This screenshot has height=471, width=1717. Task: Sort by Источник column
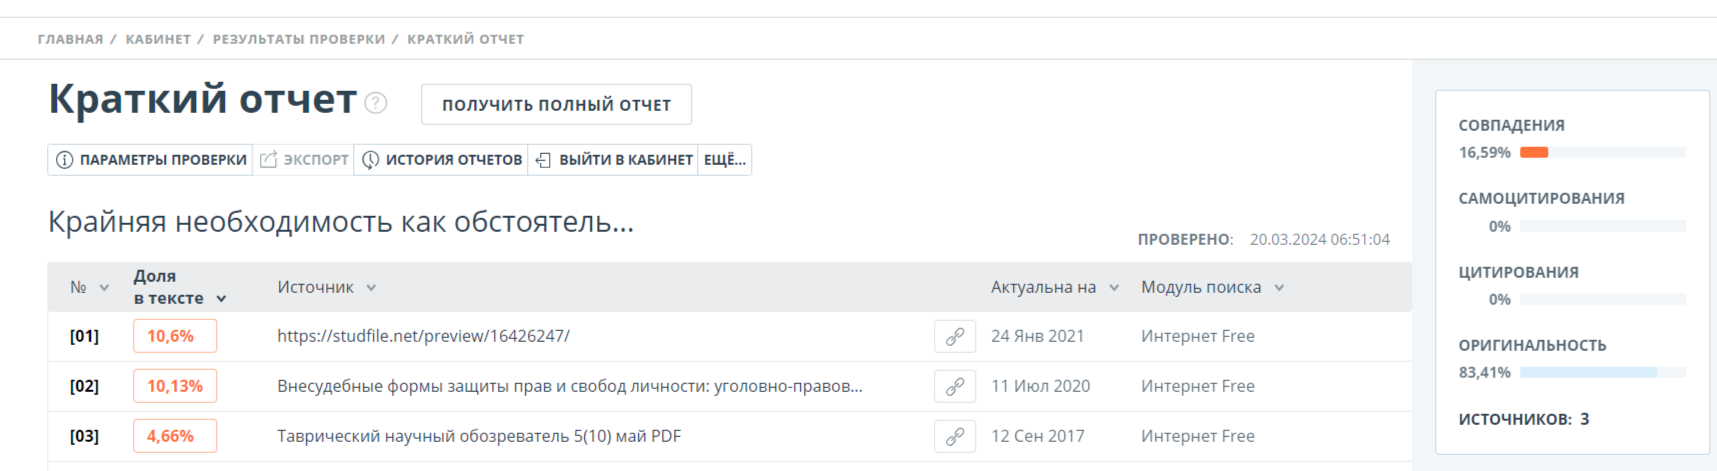[327, 287]
